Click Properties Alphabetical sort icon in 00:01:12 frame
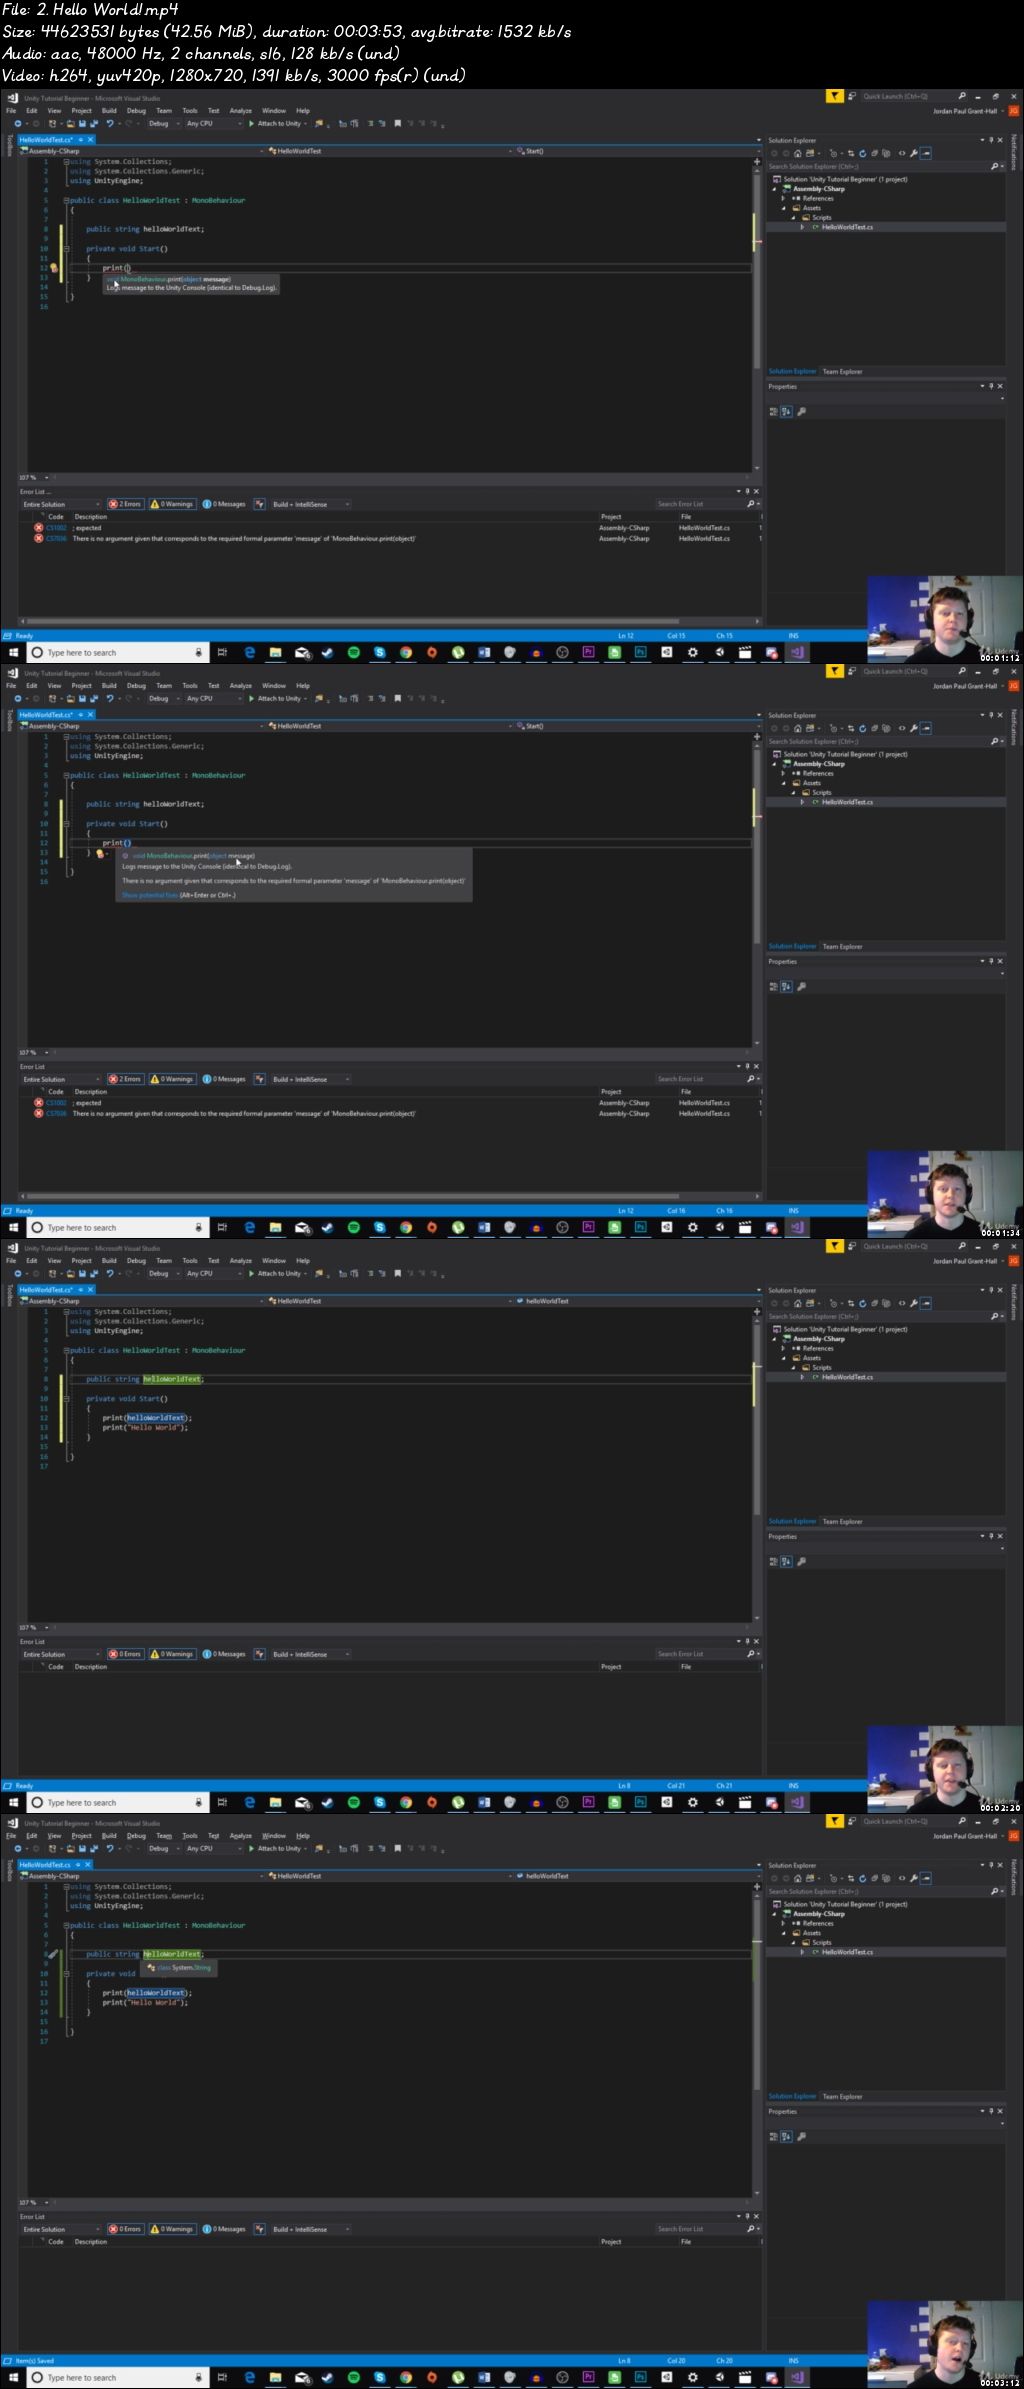 (x=787, y=411)
